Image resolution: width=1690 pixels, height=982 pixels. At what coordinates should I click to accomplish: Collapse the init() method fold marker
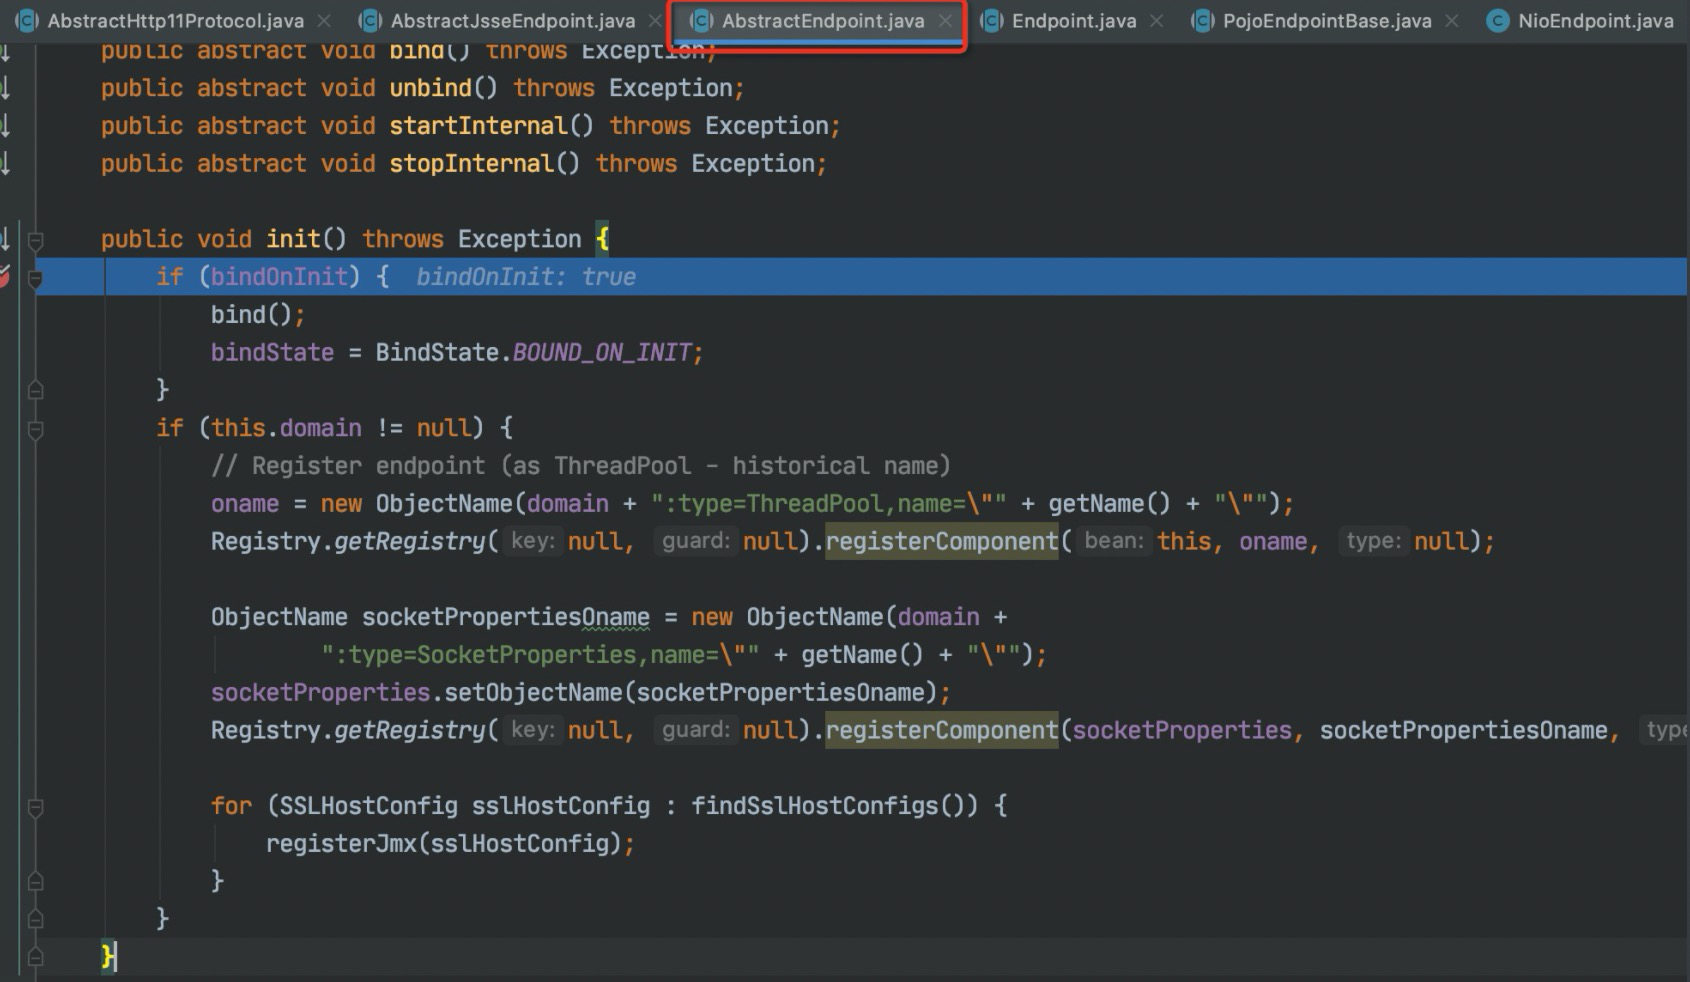(36, 240)
